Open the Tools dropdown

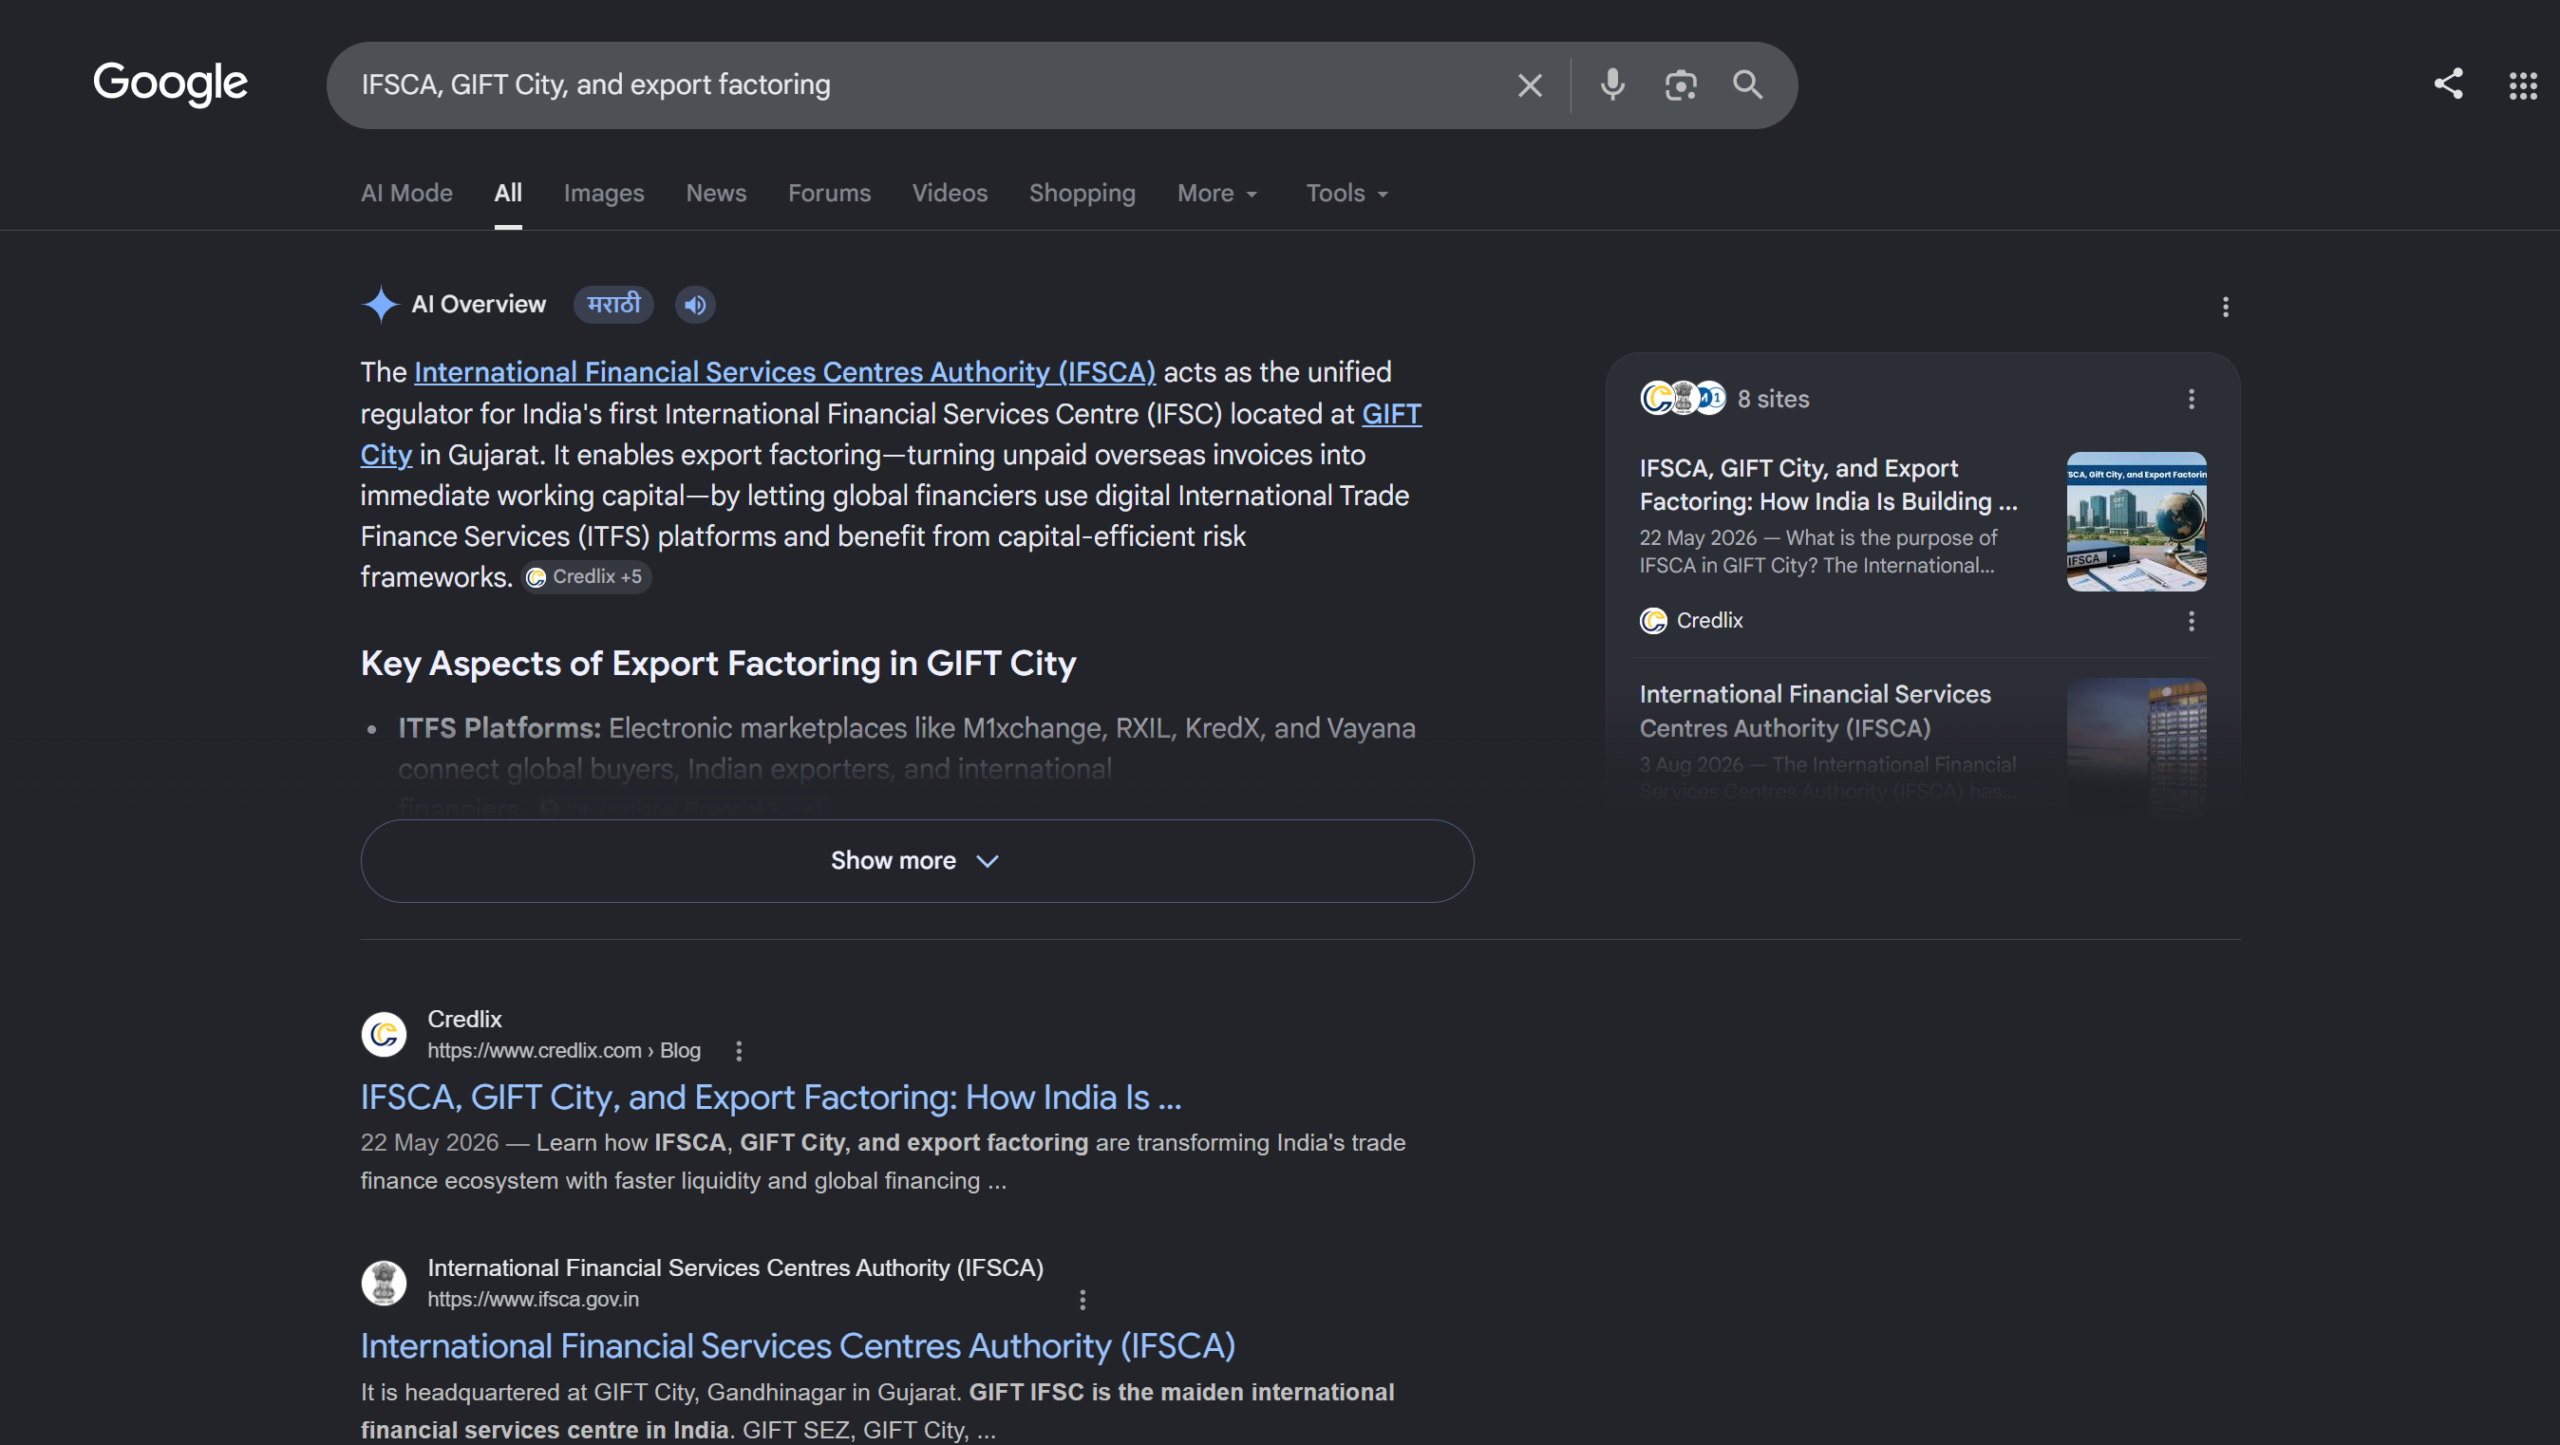[1347, 193]
